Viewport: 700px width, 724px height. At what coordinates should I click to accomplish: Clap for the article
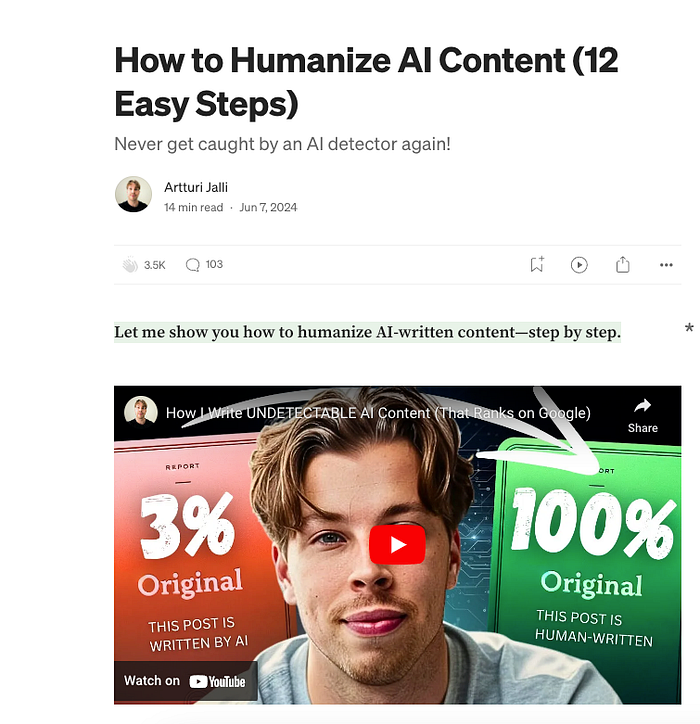130,265
